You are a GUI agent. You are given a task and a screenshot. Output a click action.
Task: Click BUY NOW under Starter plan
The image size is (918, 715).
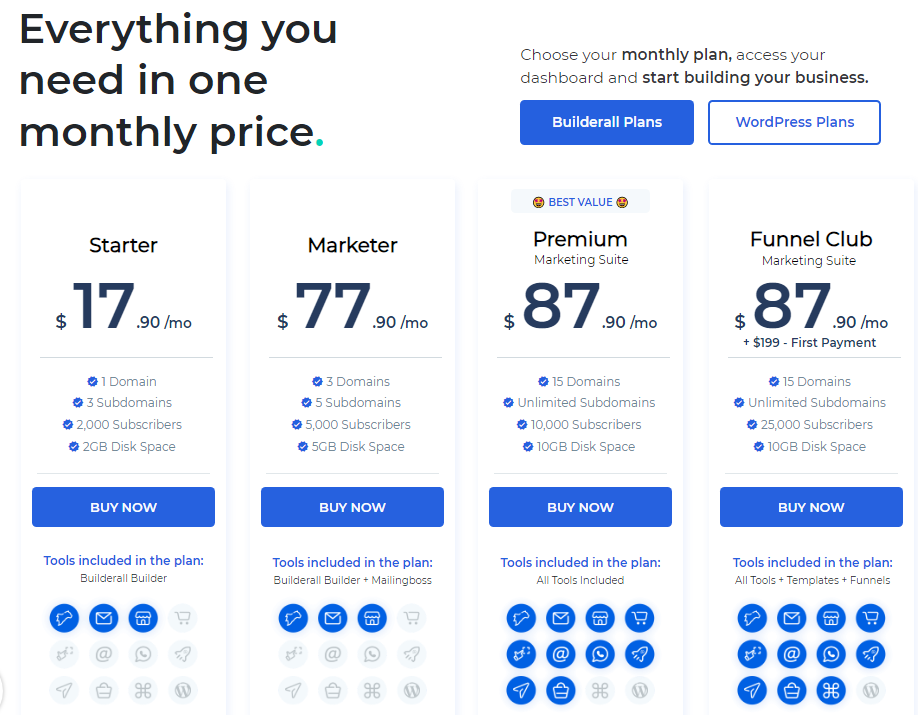point(123,507)
